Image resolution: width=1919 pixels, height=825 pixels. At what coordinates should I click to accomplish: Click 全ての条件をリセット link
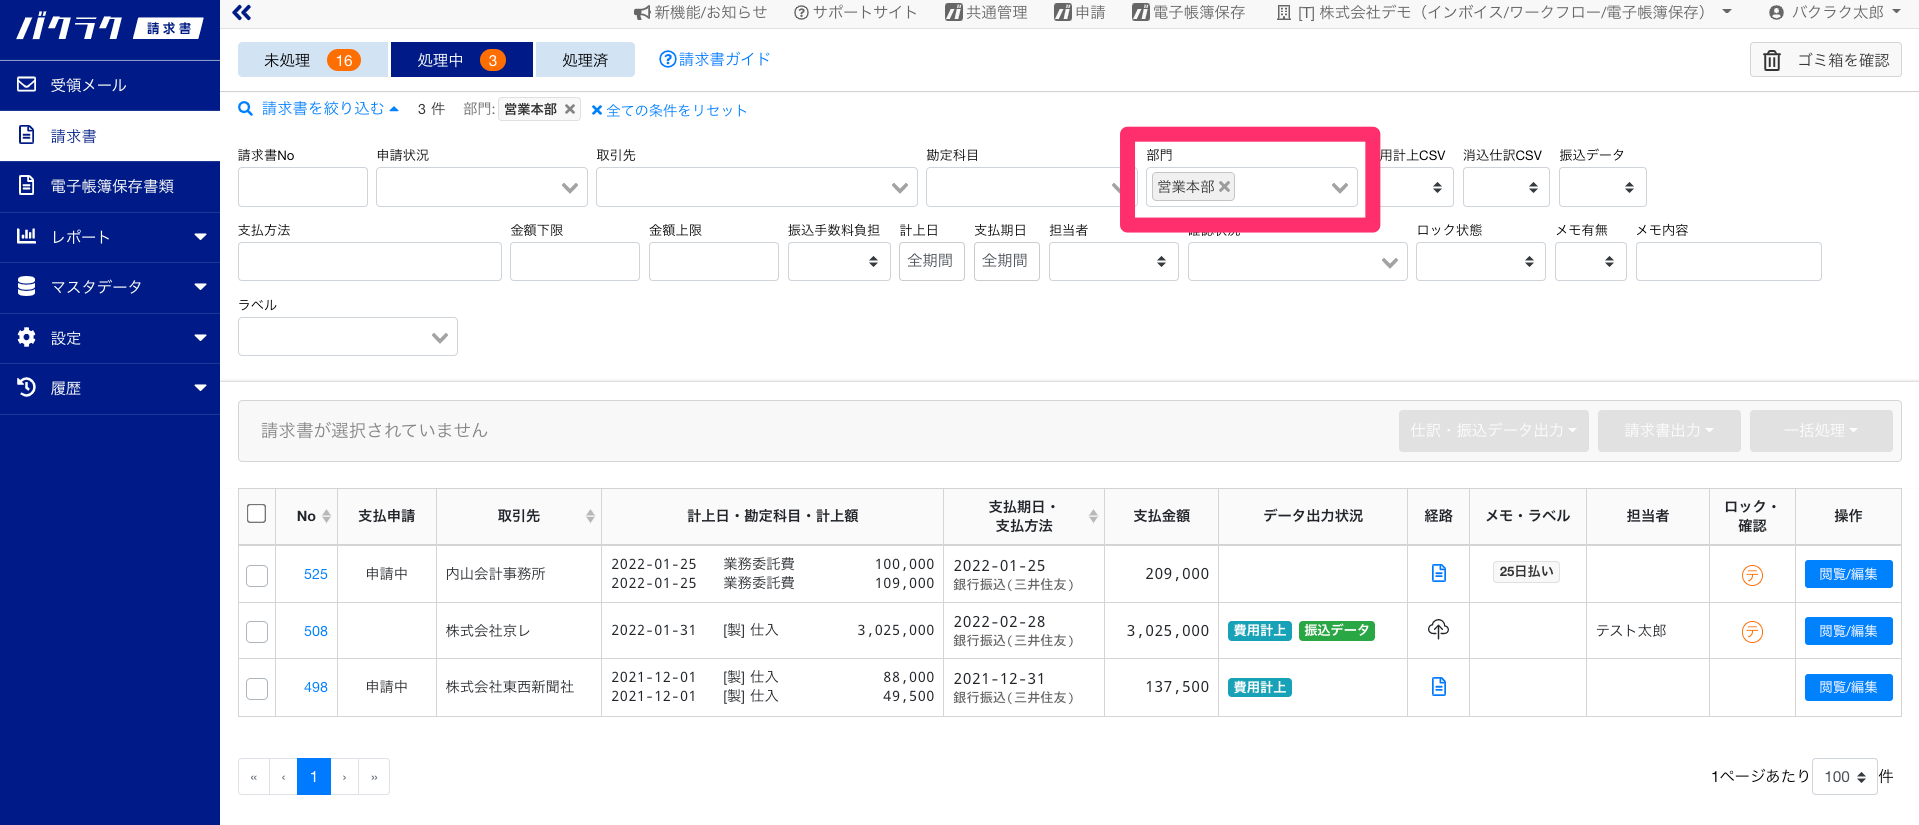pyautogui.click(x=669, y=110)
